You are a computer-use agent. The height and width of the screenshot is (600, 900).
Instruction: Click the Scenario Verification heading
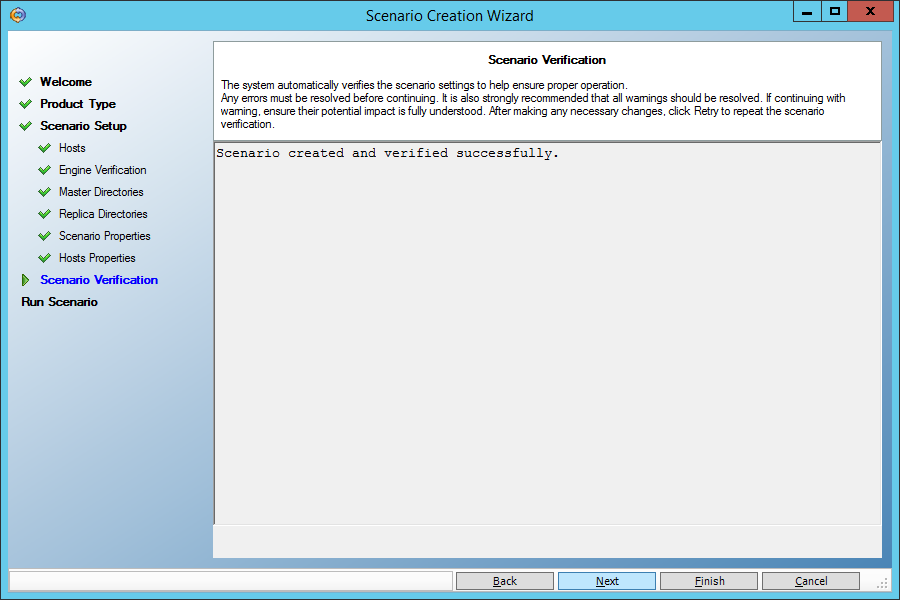pos(547,60)
